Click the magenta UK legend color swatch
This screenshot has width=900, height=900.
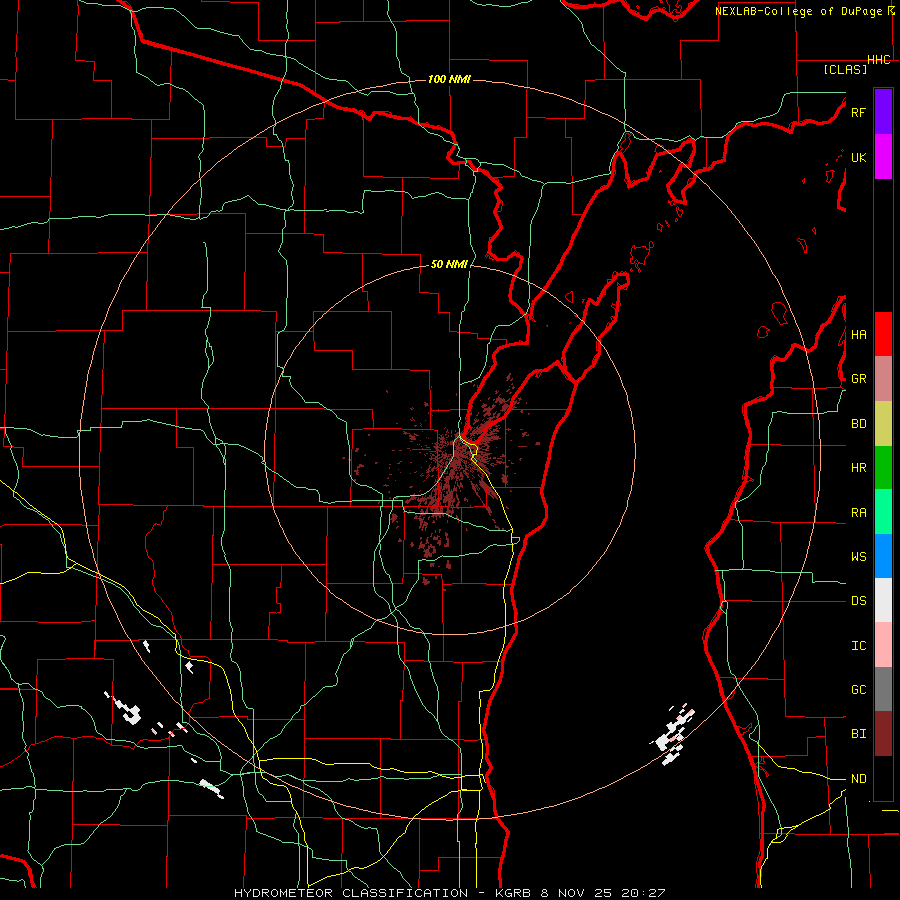click(883, 157)
